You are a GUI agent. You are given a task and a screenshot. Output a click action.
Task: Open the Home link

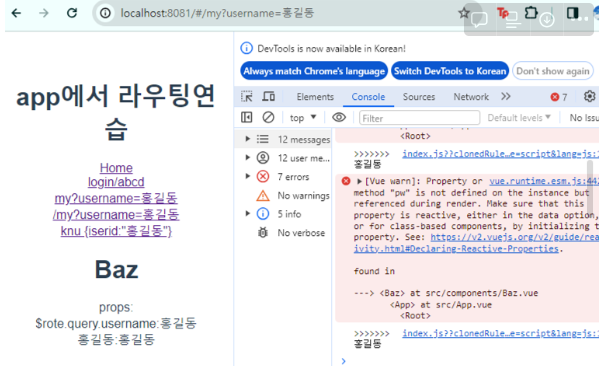[x=116, y=168]
